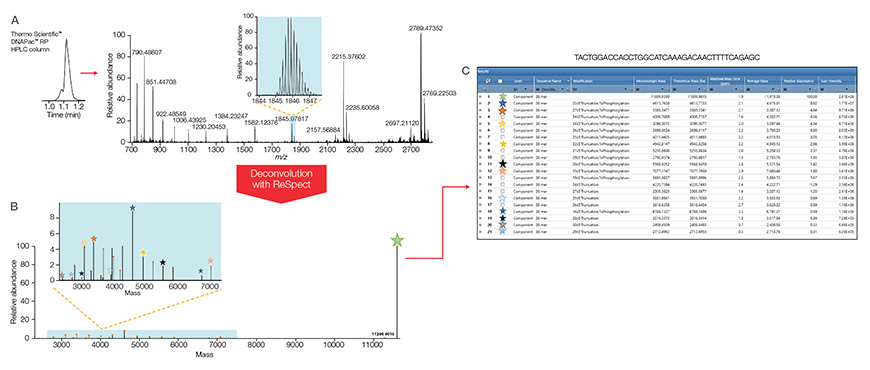870x370 pixels.
Task: Tick the checkbox for row 7
Action: tap(503, 137)
